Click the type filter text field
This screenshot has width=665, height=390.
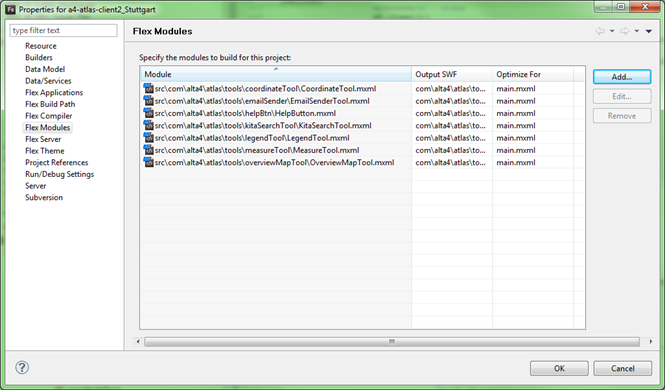click(64, 31)
